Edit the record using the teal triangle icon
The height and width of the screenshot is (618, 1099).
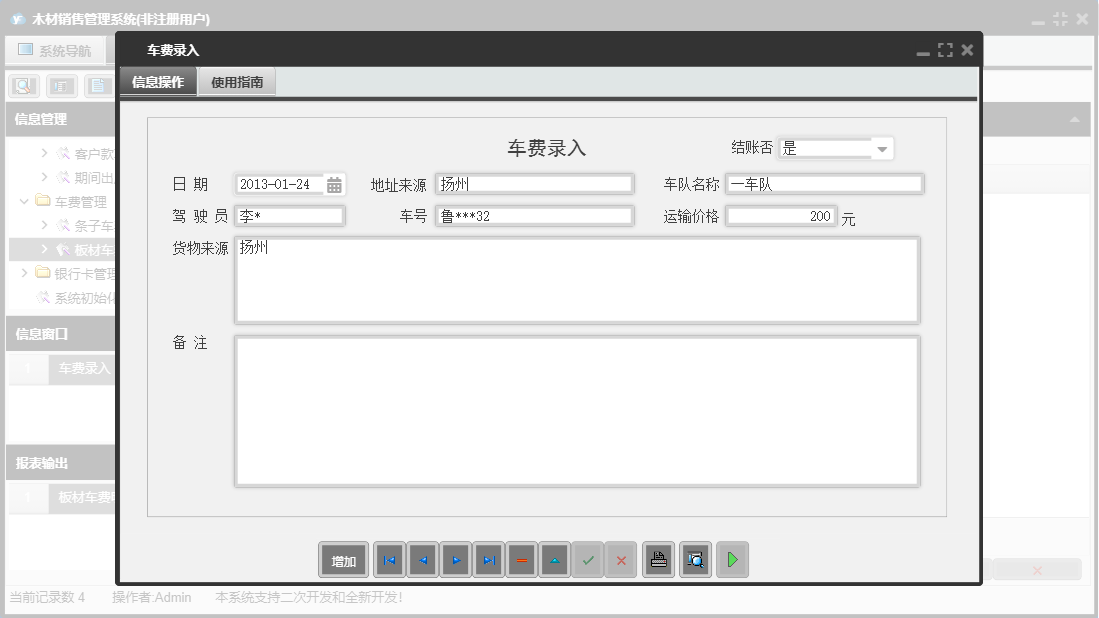[x=554, y=559]
